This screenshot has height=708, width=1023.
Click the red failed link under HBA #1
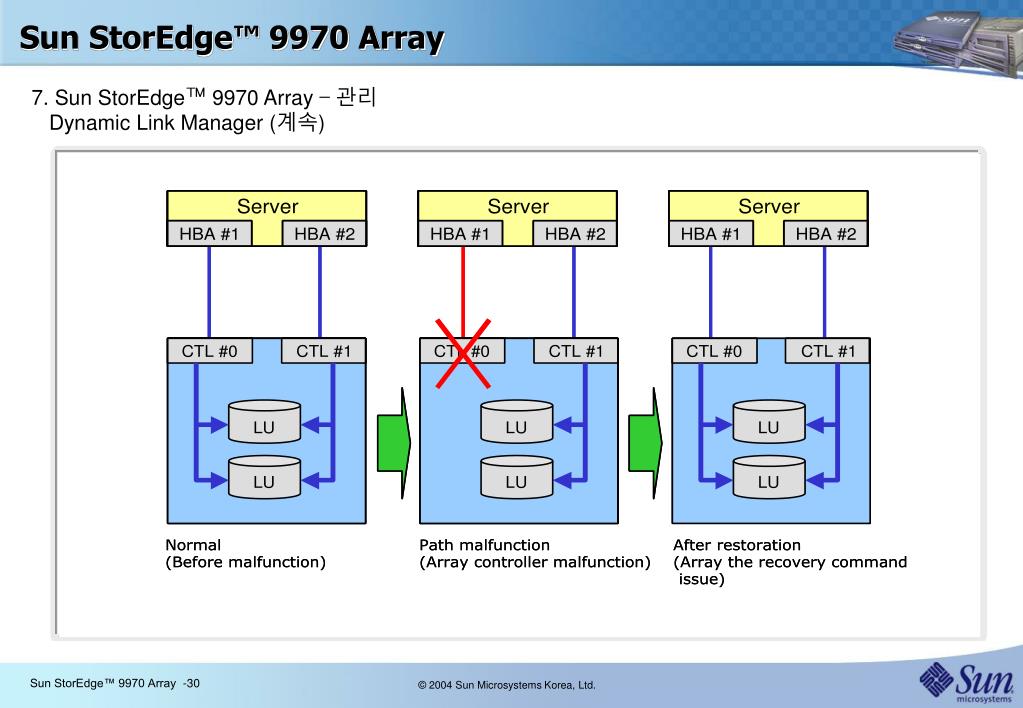pos(463,292)
